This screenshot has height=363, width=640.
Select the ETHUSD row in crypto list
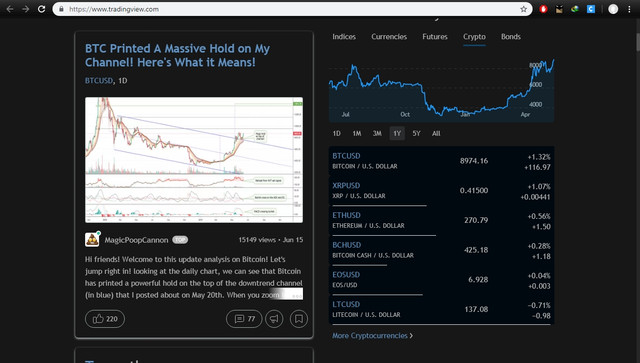(x=441, y=221)
